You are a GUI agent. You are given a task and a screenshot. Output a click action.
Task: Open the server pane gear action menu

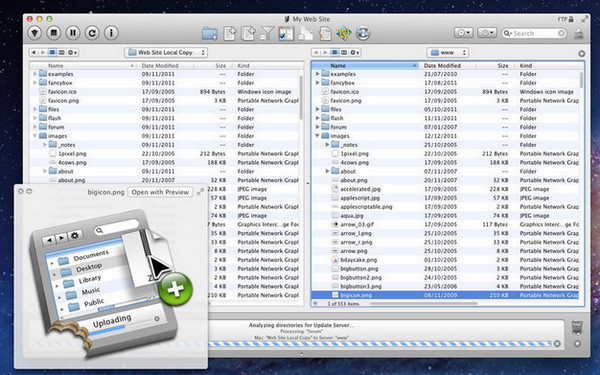[355, 52]
